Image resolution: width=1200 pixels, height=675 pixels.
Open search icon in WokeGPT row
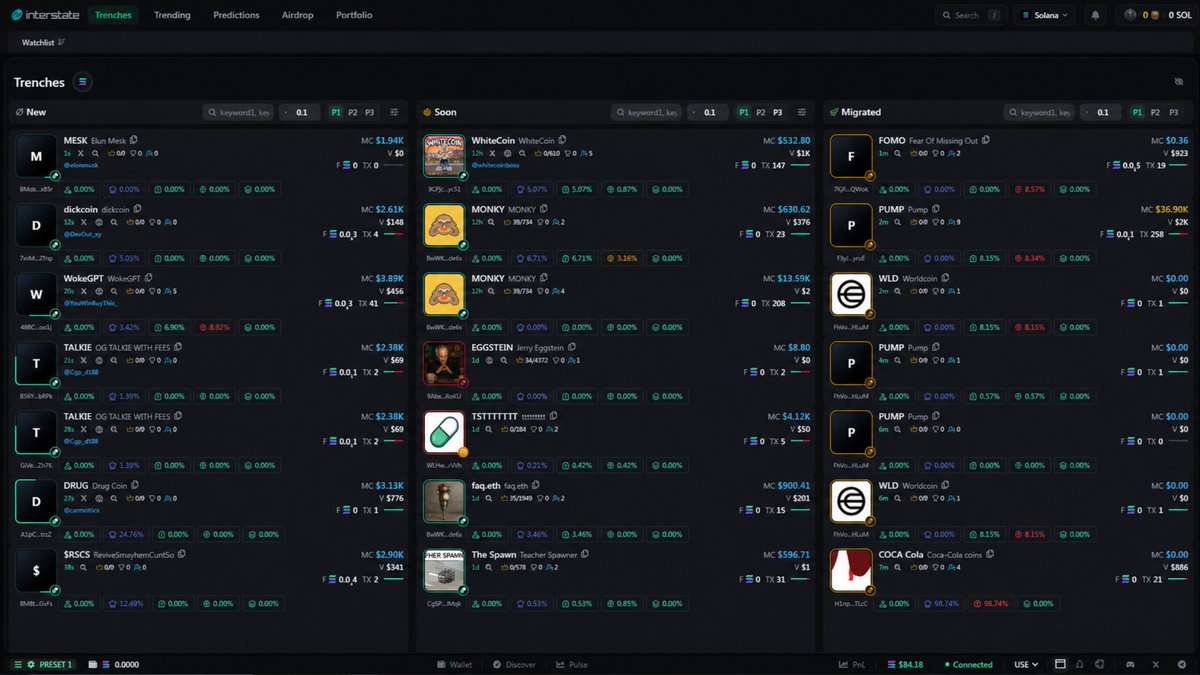coord(115,291)
